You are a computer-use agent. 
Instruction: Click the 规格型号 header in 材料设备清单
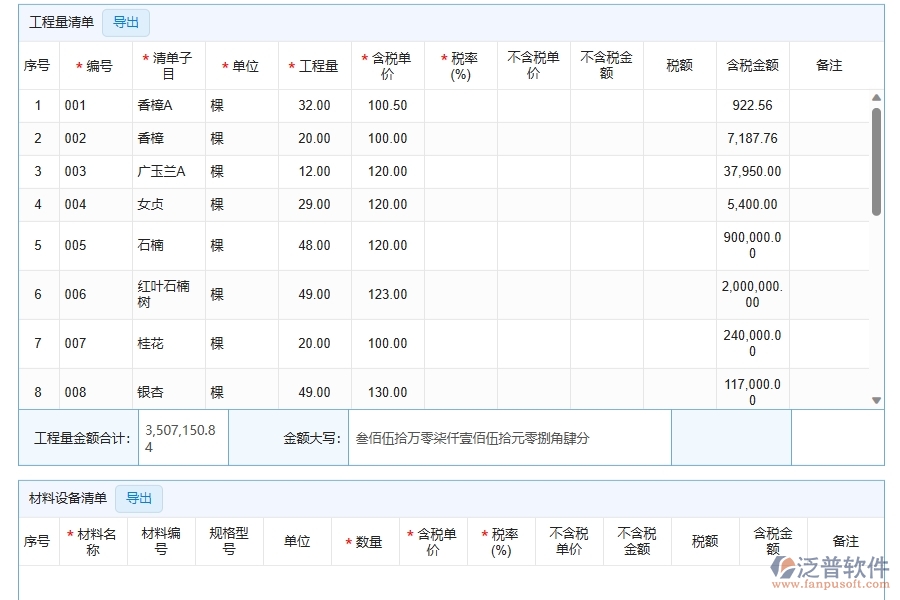(230, 540)
